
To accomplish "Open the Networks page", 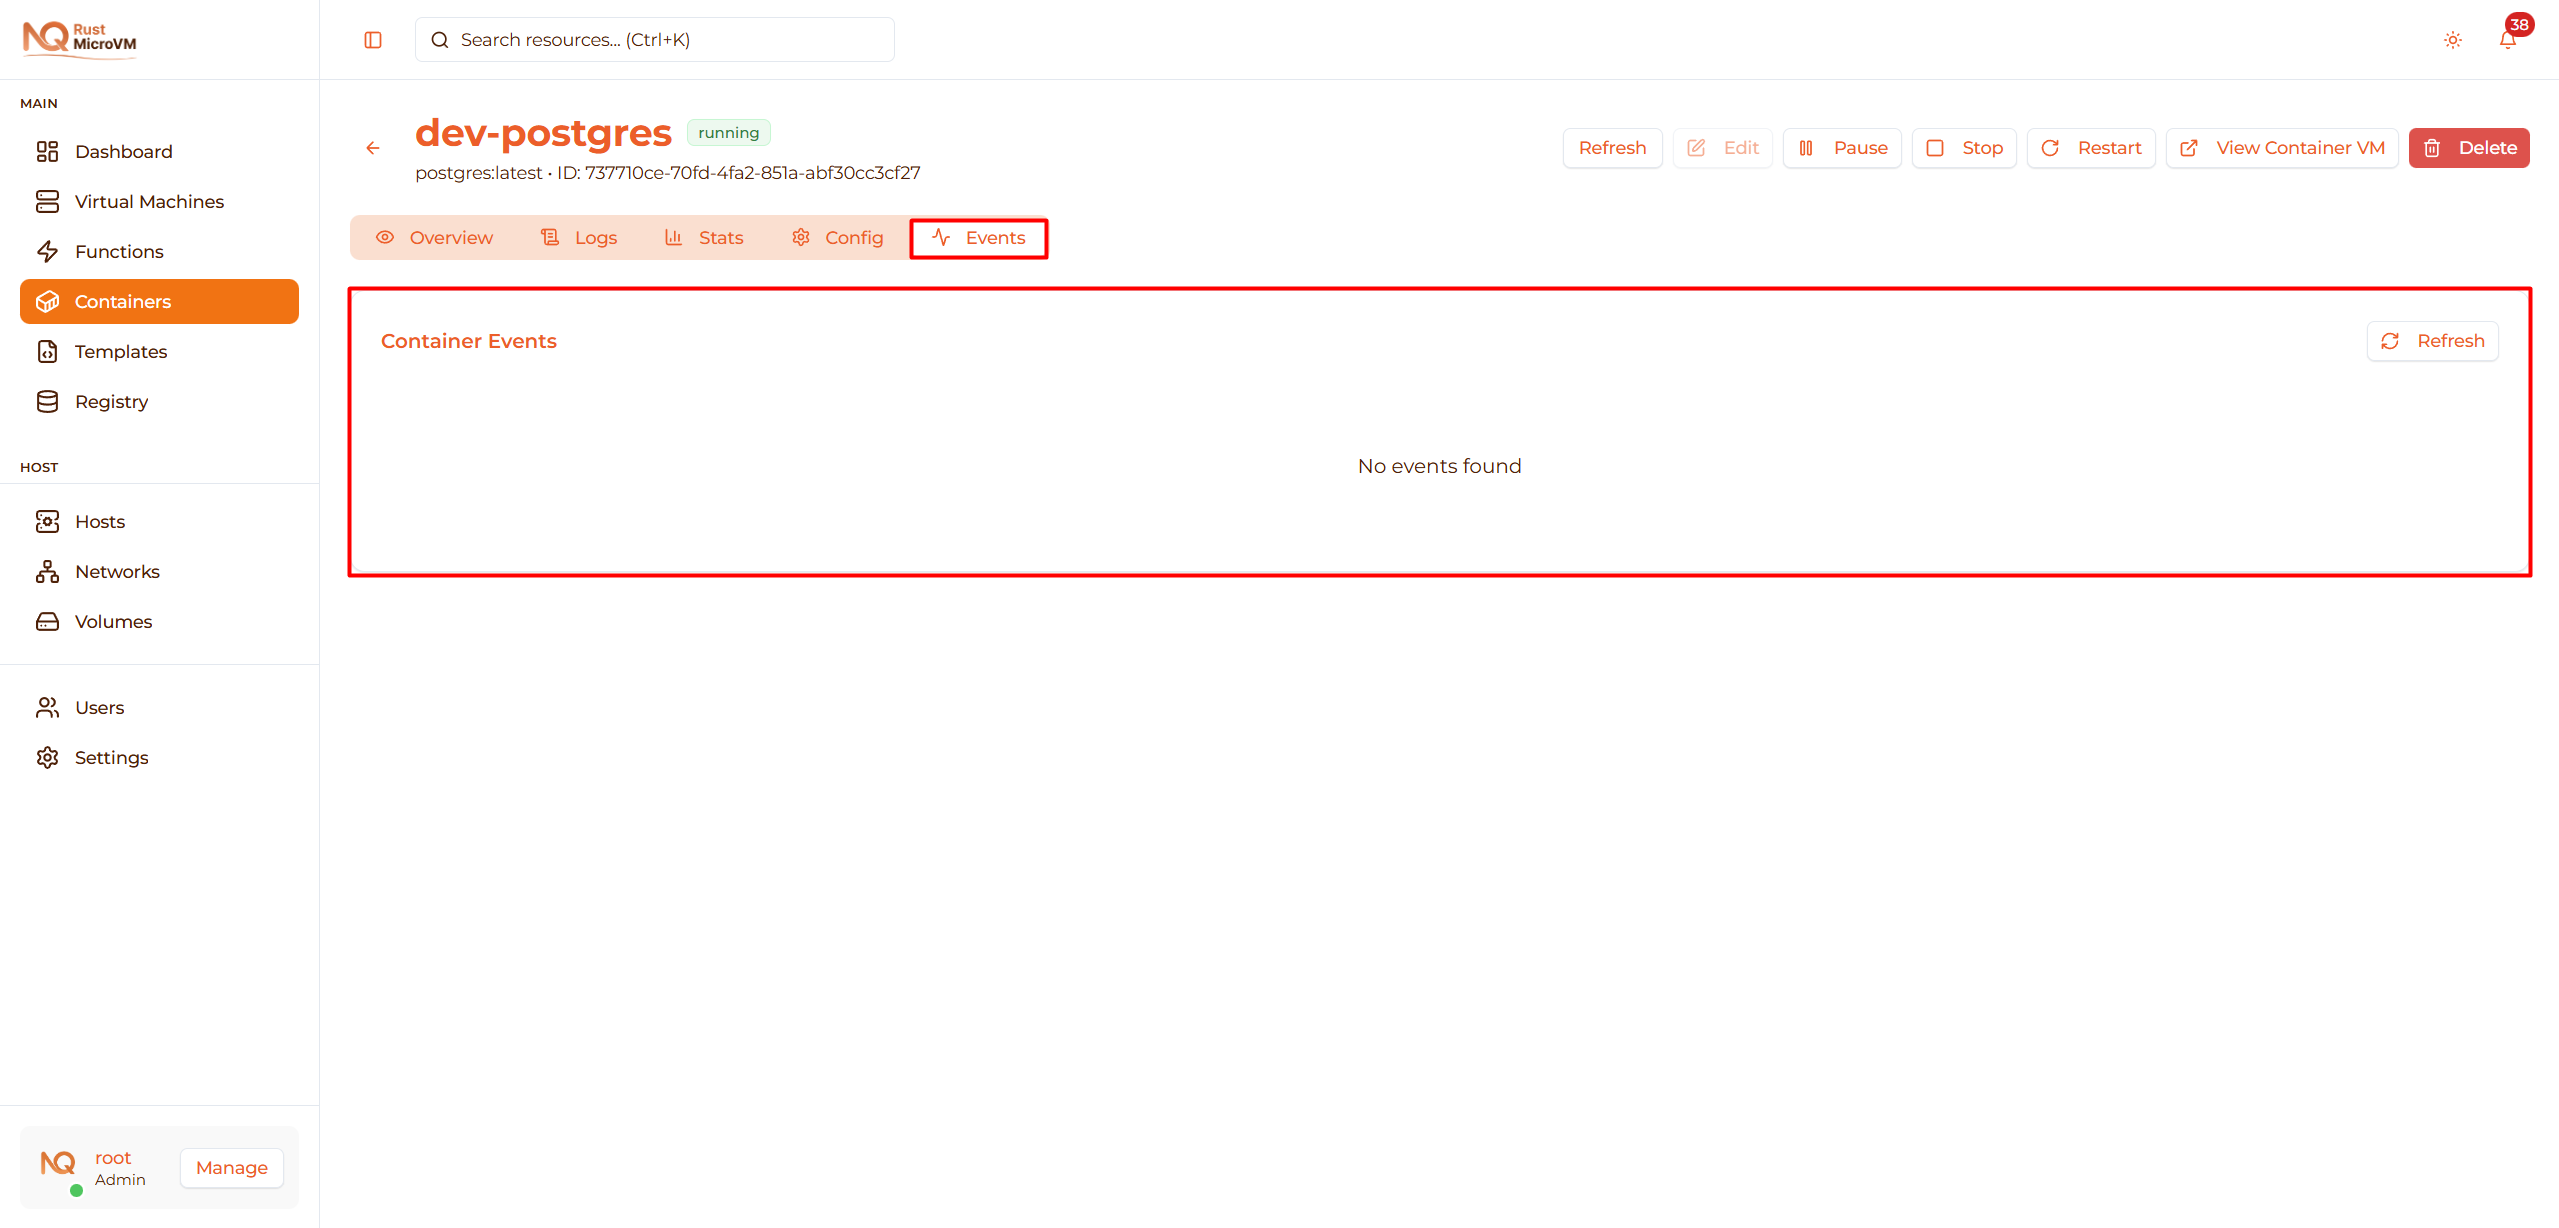I will pyautogui.click(x=117, y=571).
